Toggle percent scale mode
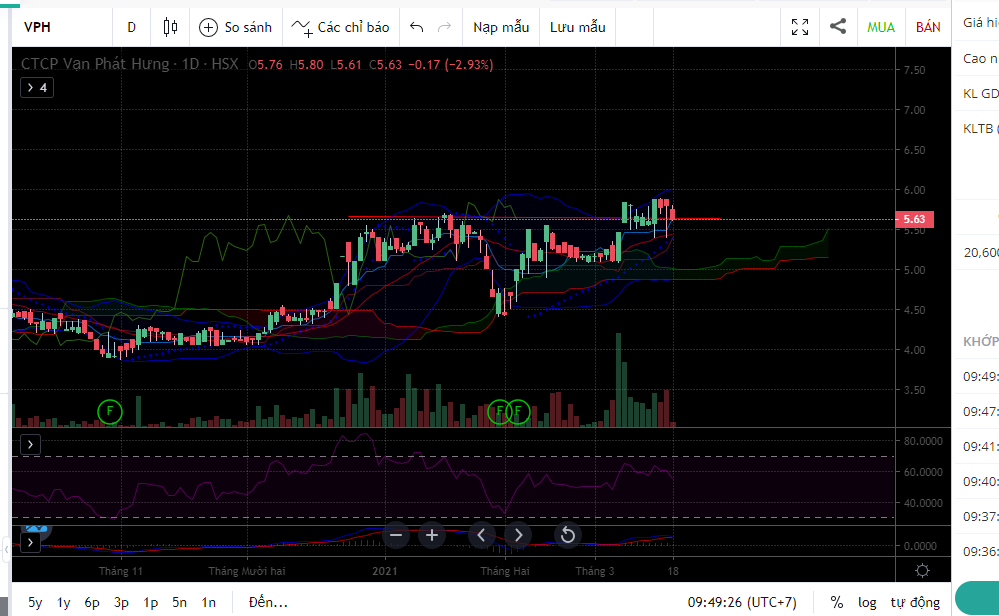999x616 pixels. pos(837,602)
